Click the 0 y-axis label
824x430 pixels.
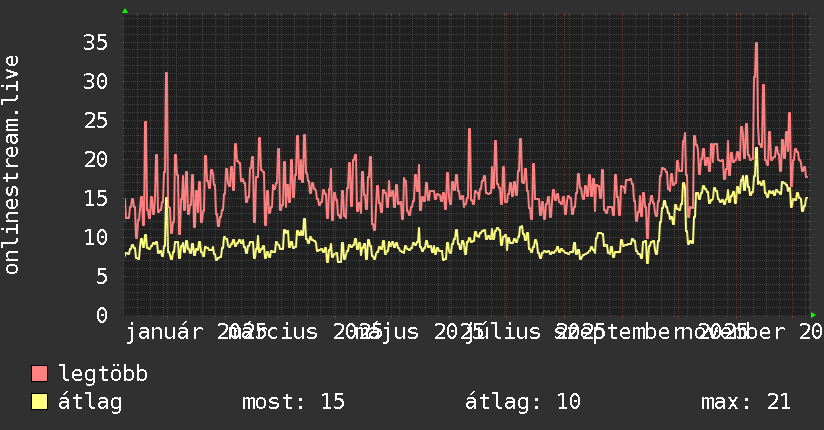102,315
